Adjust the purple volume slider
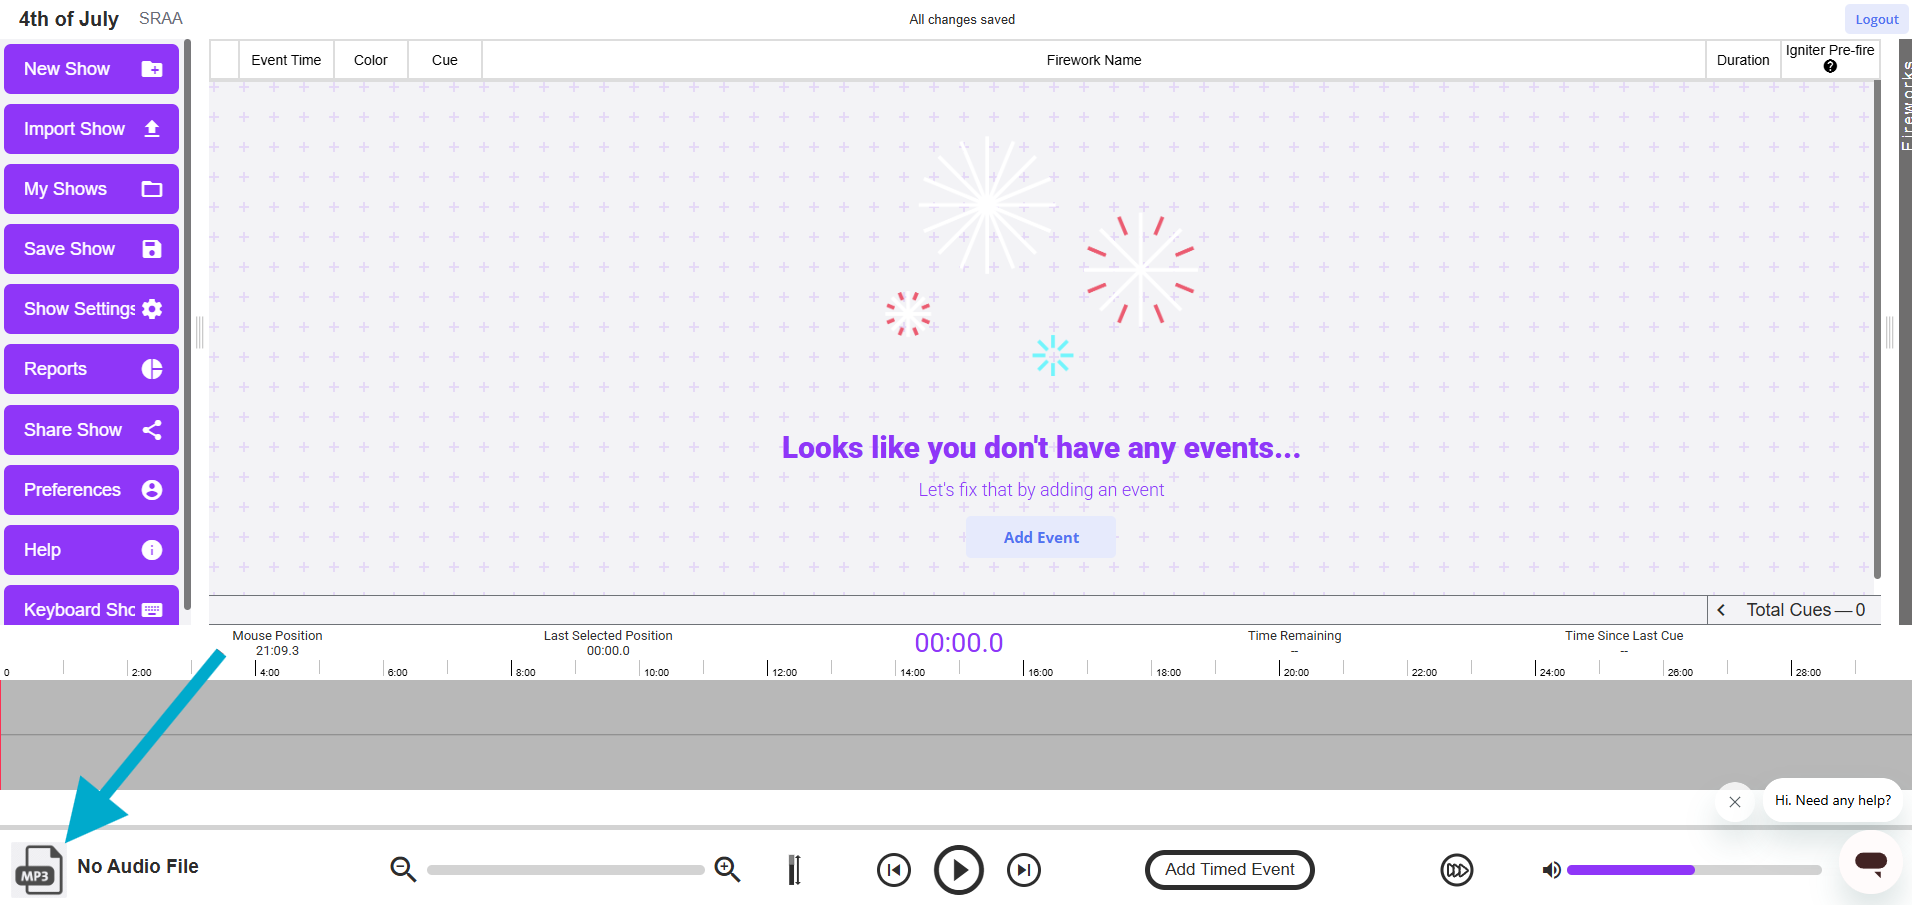The height and width of the screenshot is (905, 1912). point(1693,870)
